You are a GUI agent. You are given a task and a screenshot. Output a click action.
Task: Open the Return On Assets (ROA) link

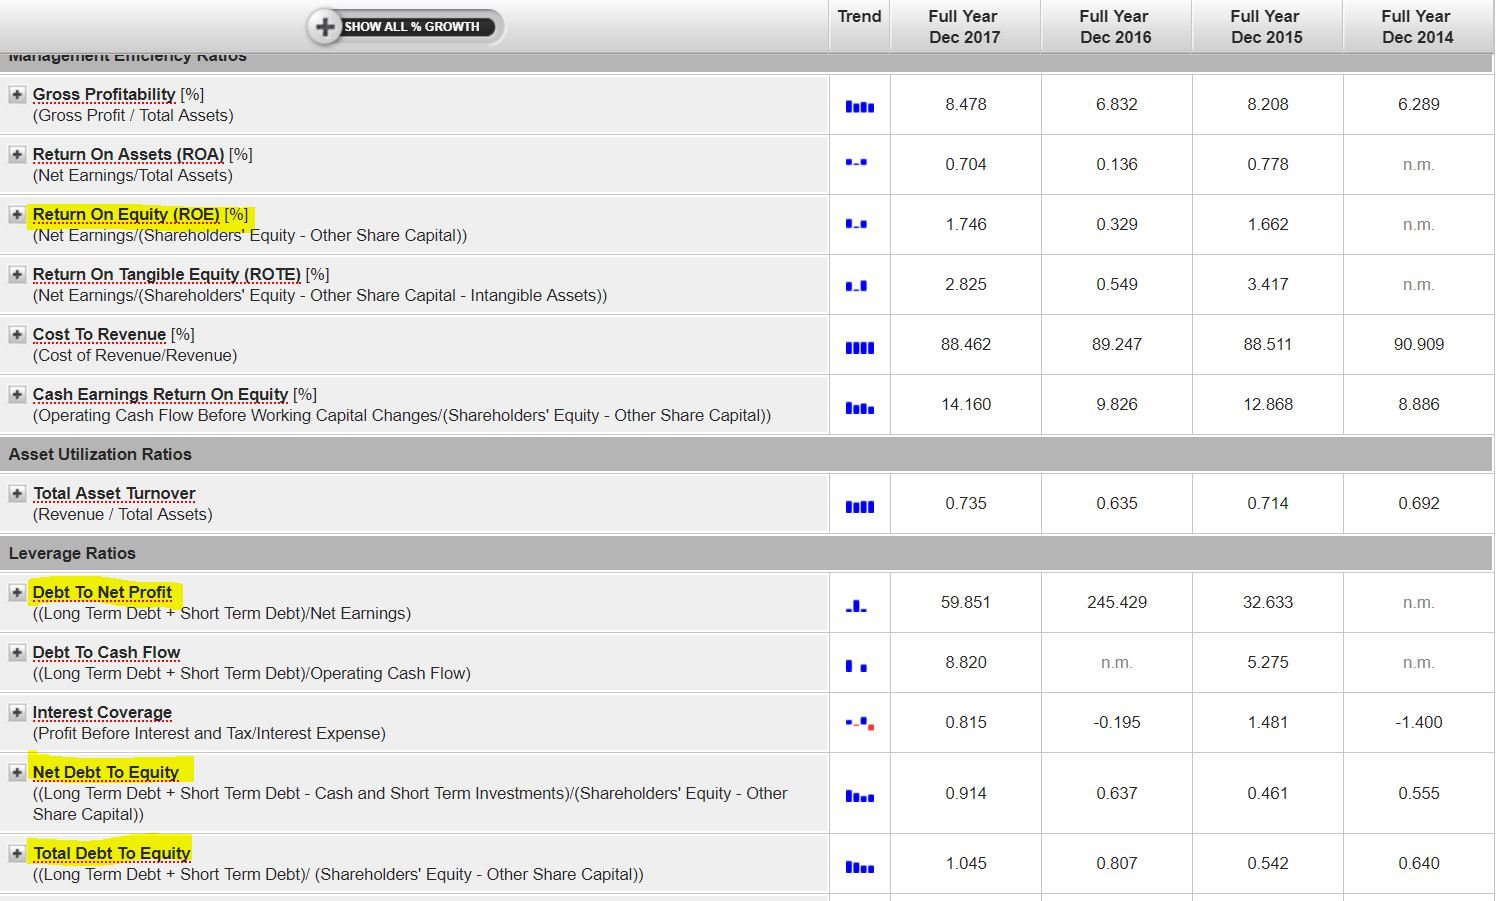tap(128, 154)
